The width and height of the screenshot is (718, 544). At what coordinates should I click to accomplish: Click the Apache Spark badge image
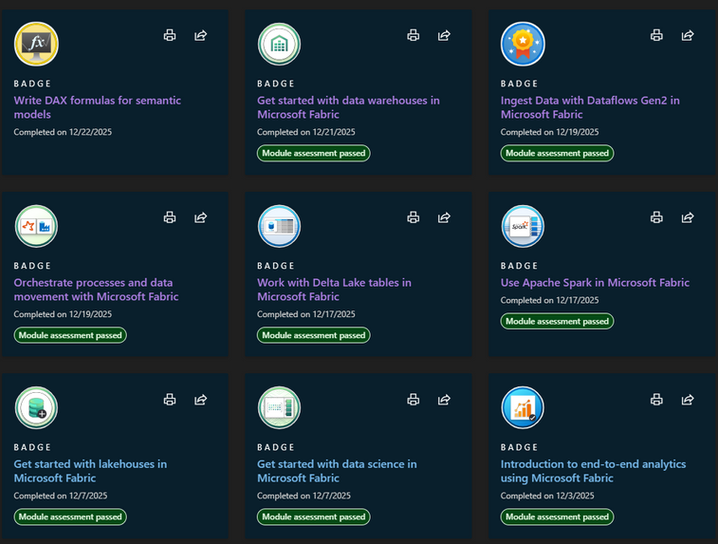tap(523, 226)
